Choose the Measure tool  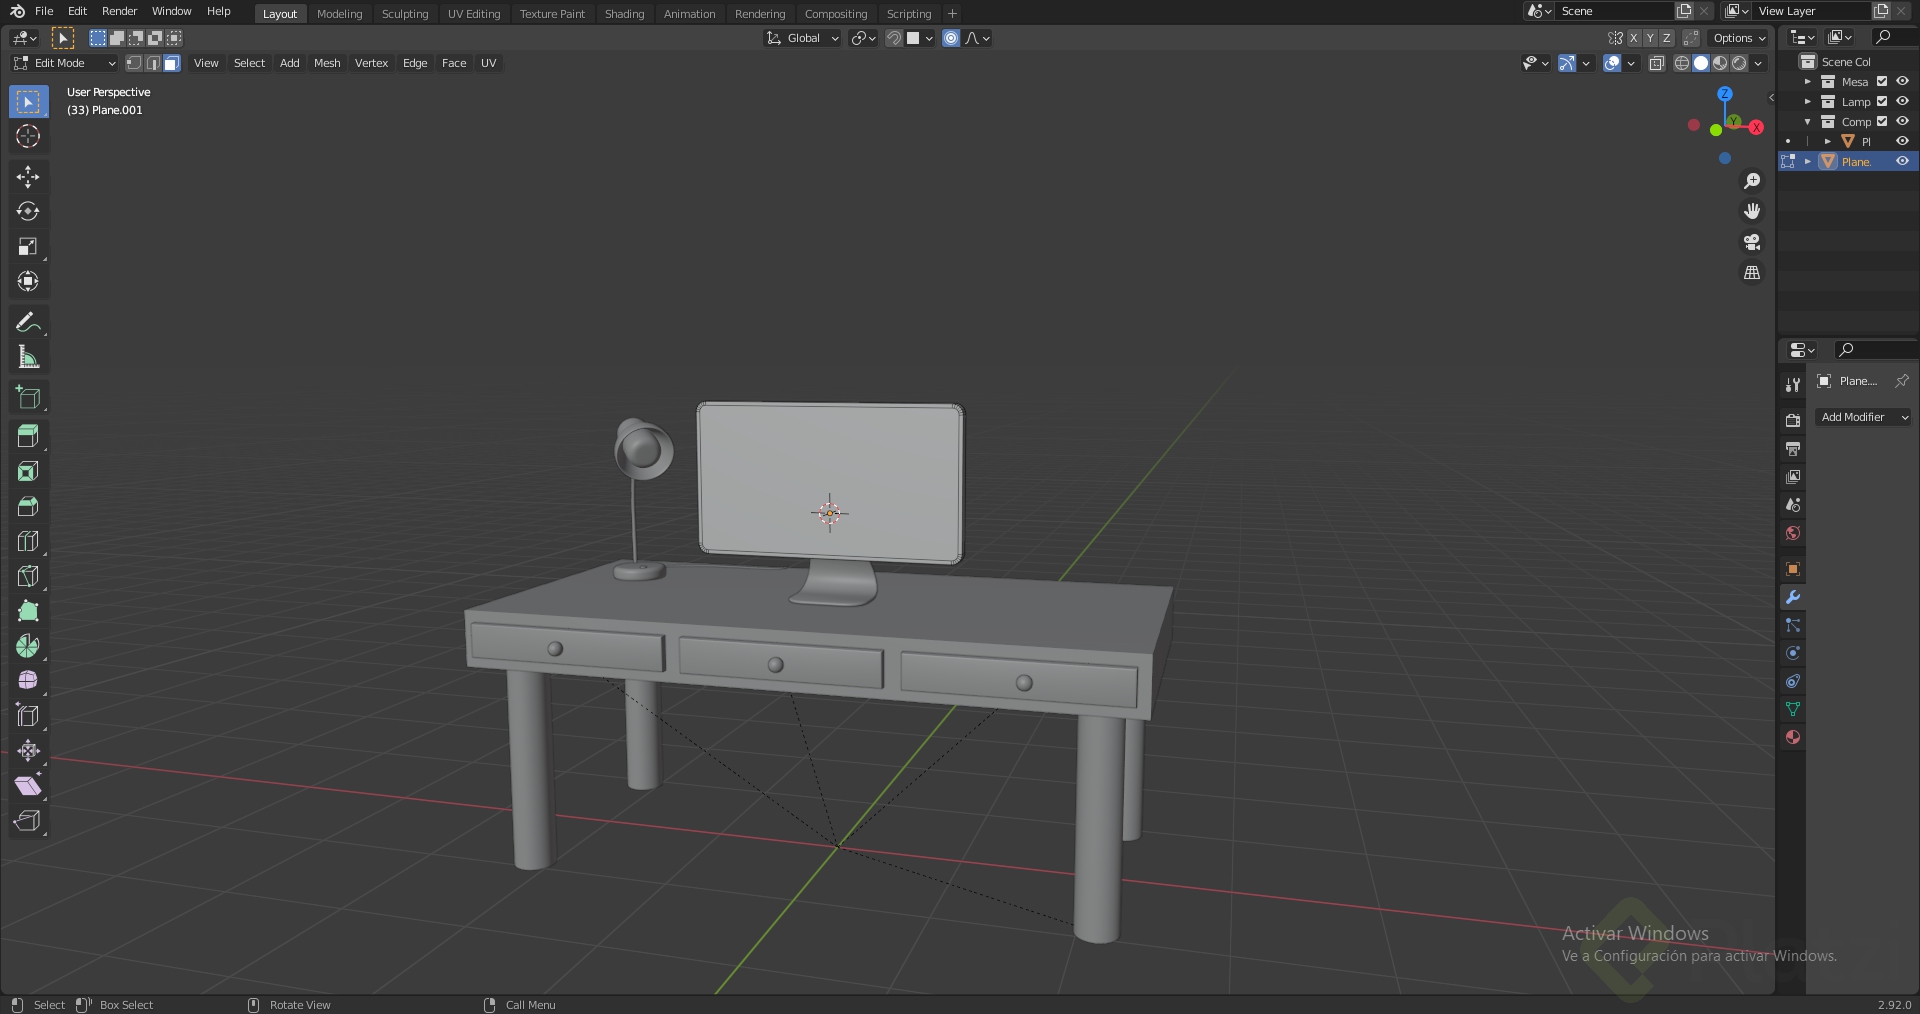[28, 357]
